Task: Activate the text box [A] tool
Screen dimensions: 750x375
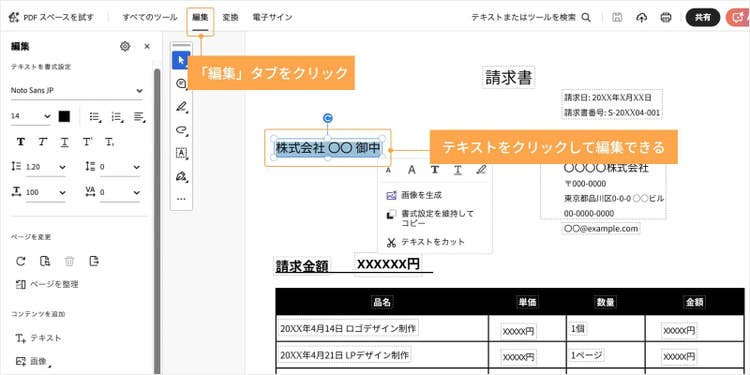Action: coord(181,153)
